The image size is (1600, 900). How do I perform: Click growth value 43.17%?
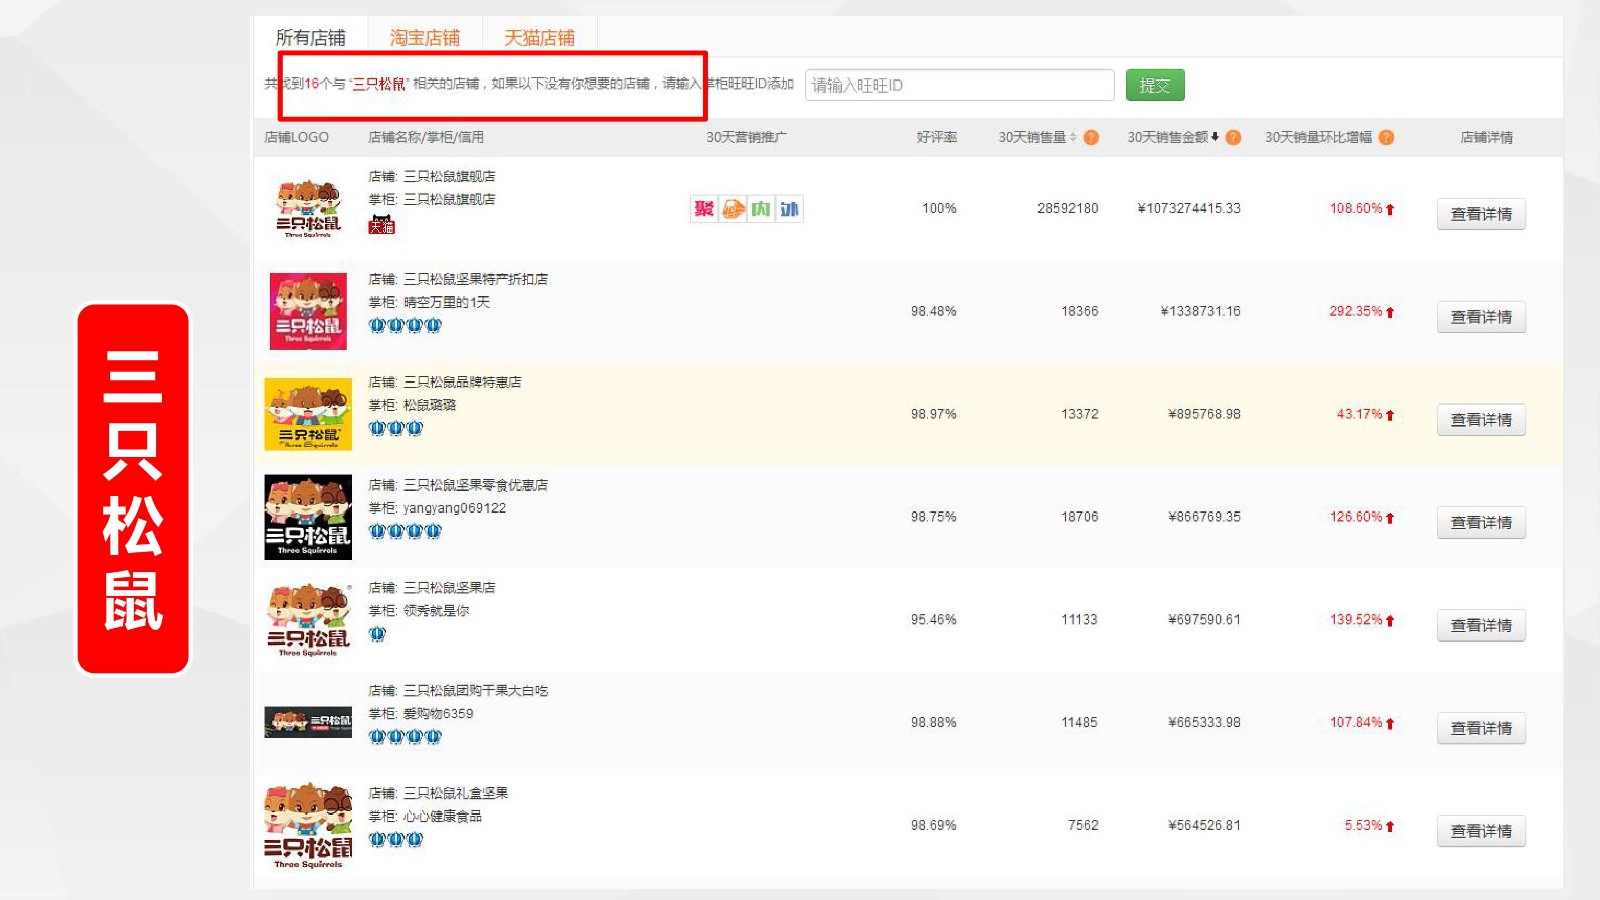pyautogui.click(x=1360, y=415)
